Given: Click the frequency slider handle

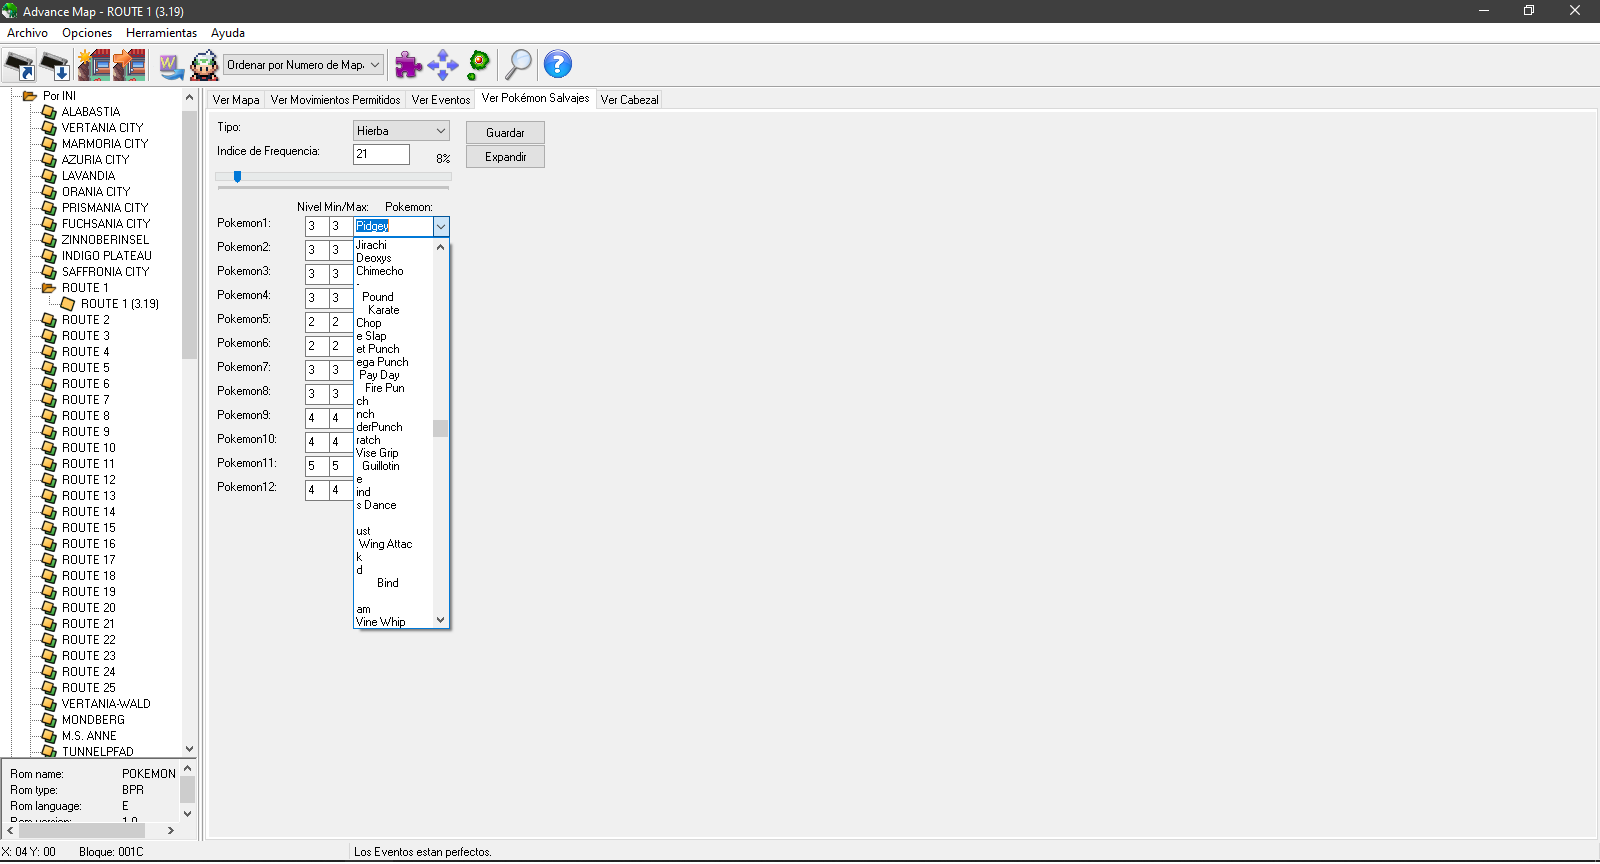Looking at the screenshot, I should point(237,177).
